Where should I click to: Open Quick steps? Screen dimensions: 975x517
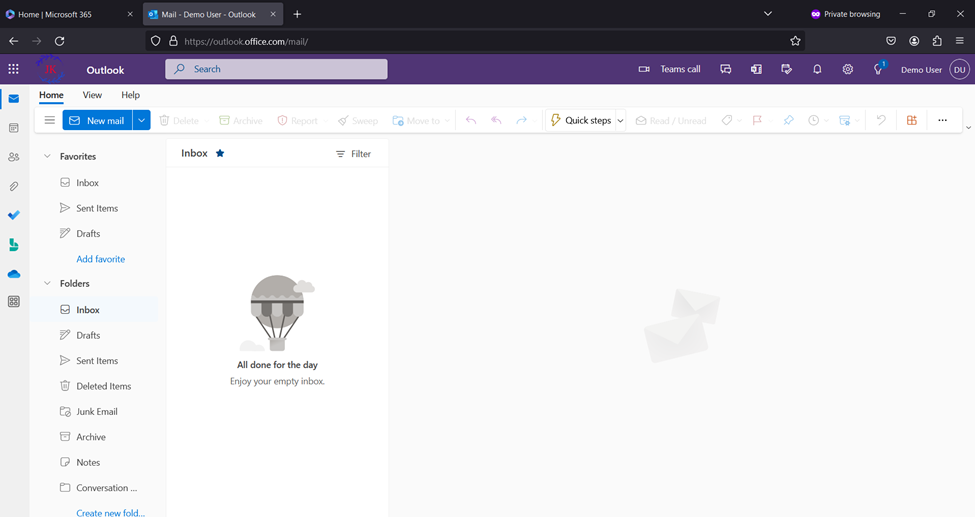click(x=581, y=120)
